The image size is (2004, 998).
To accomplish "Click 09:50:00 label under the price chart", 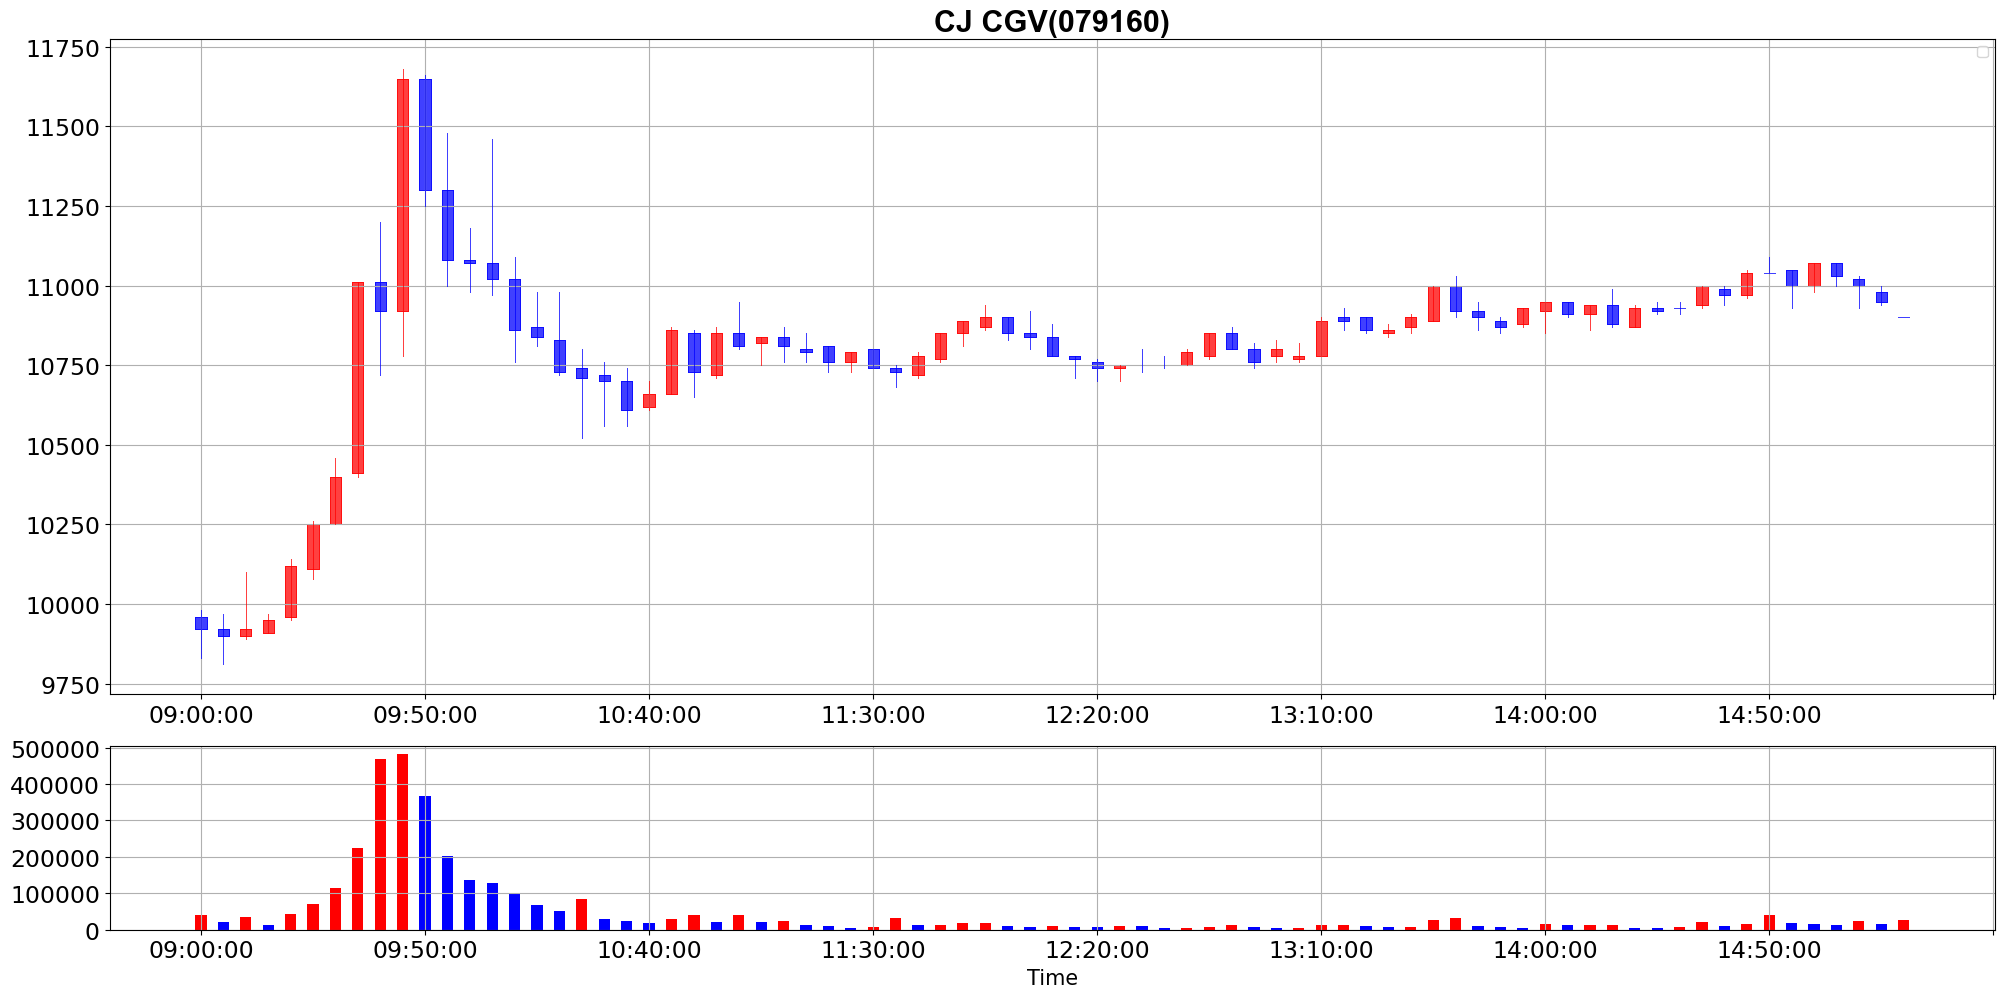I will click(x=425, y=715).
